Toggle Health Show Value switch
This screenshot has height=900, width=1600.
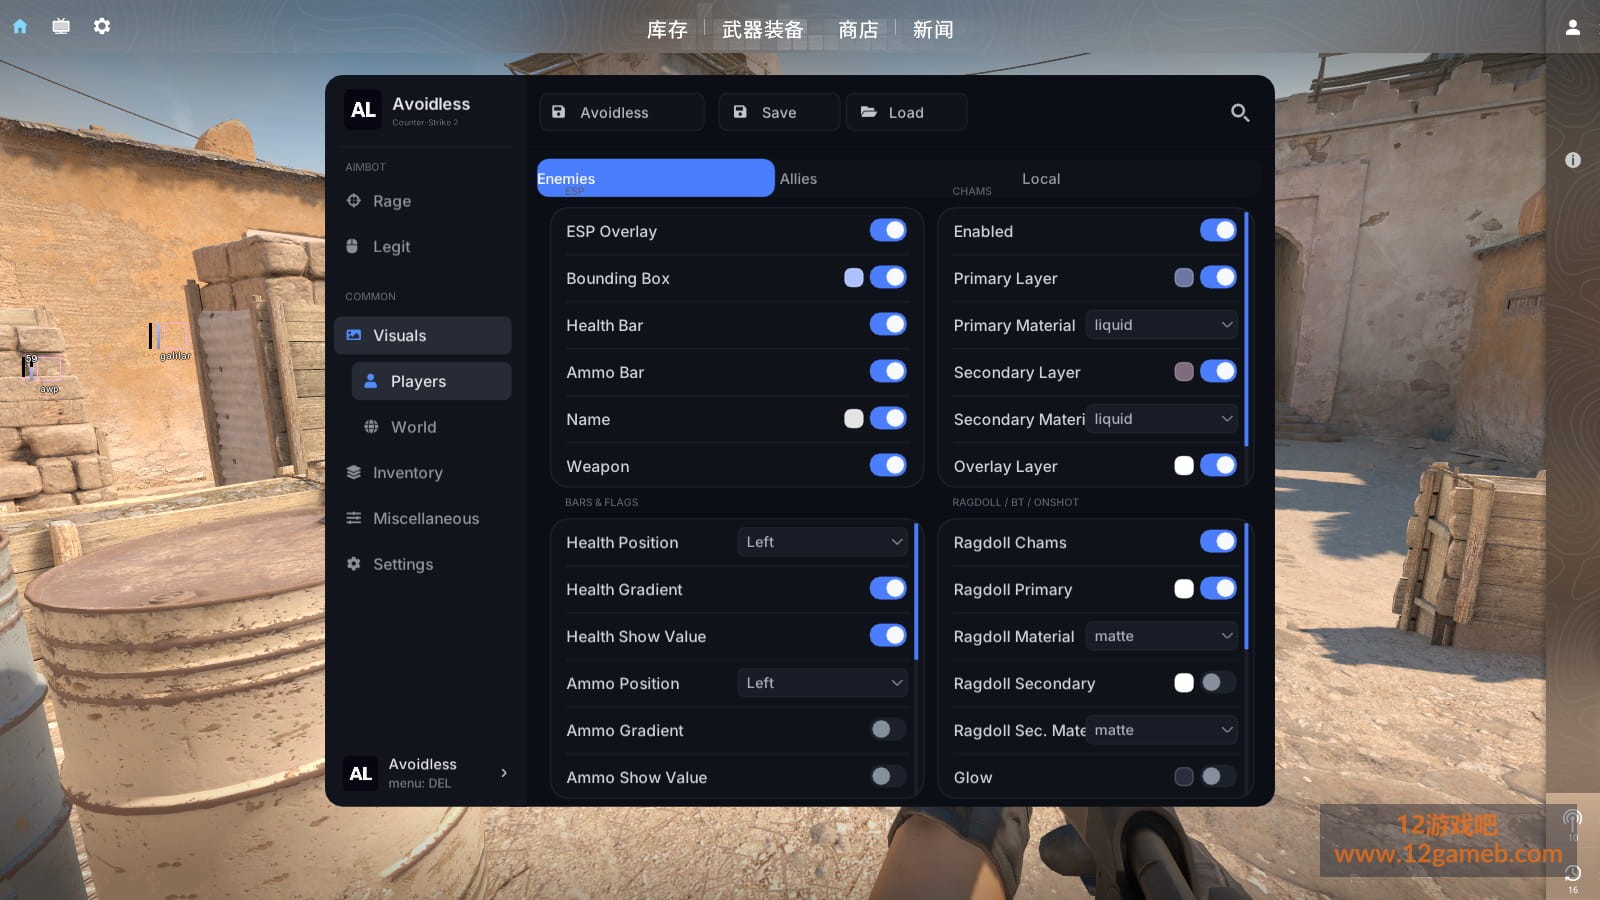coord(888,636)
